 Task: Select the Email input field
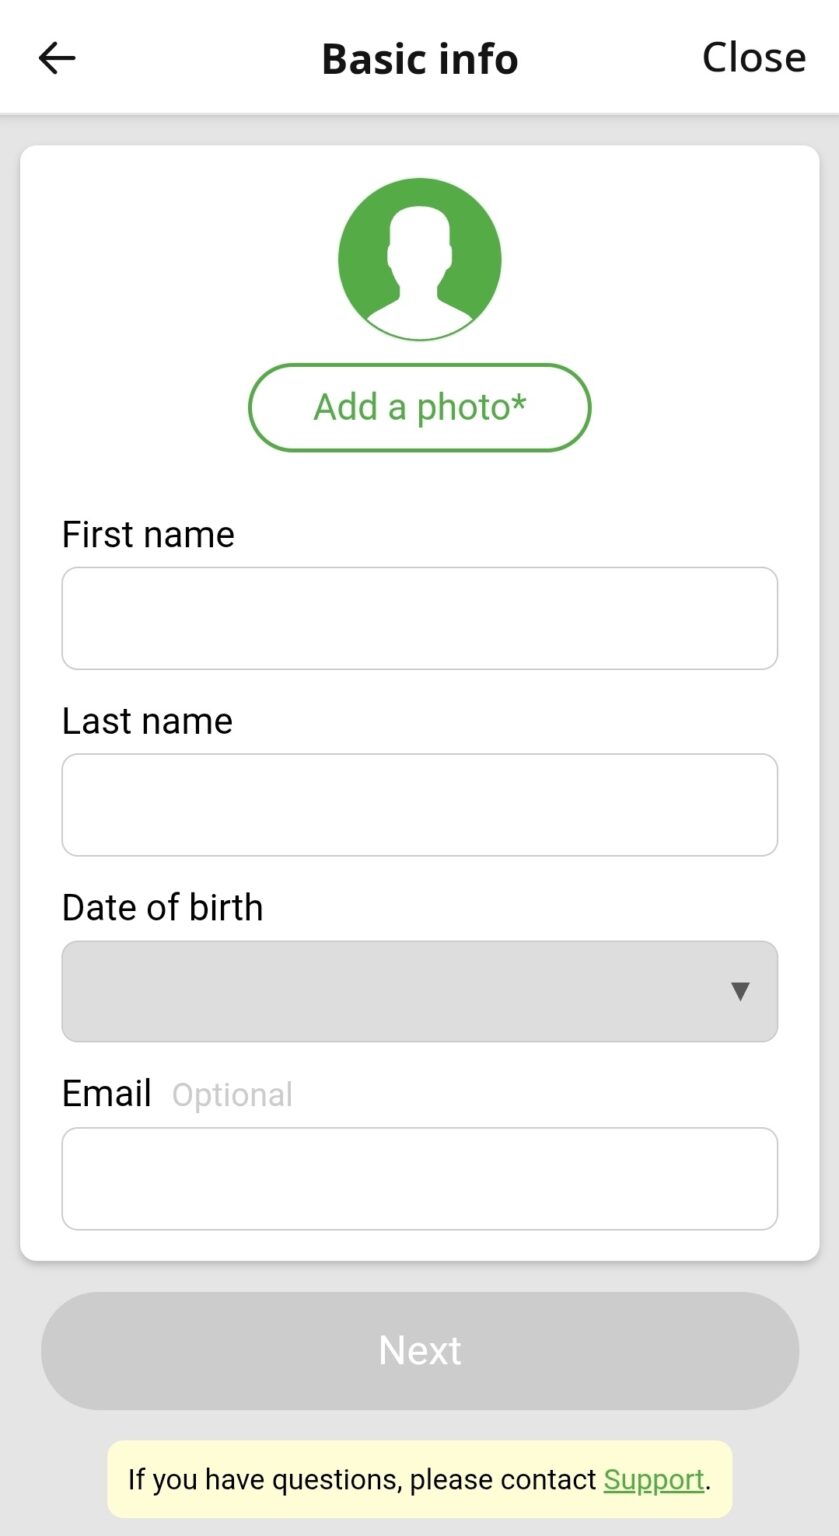coord(420,1179)
